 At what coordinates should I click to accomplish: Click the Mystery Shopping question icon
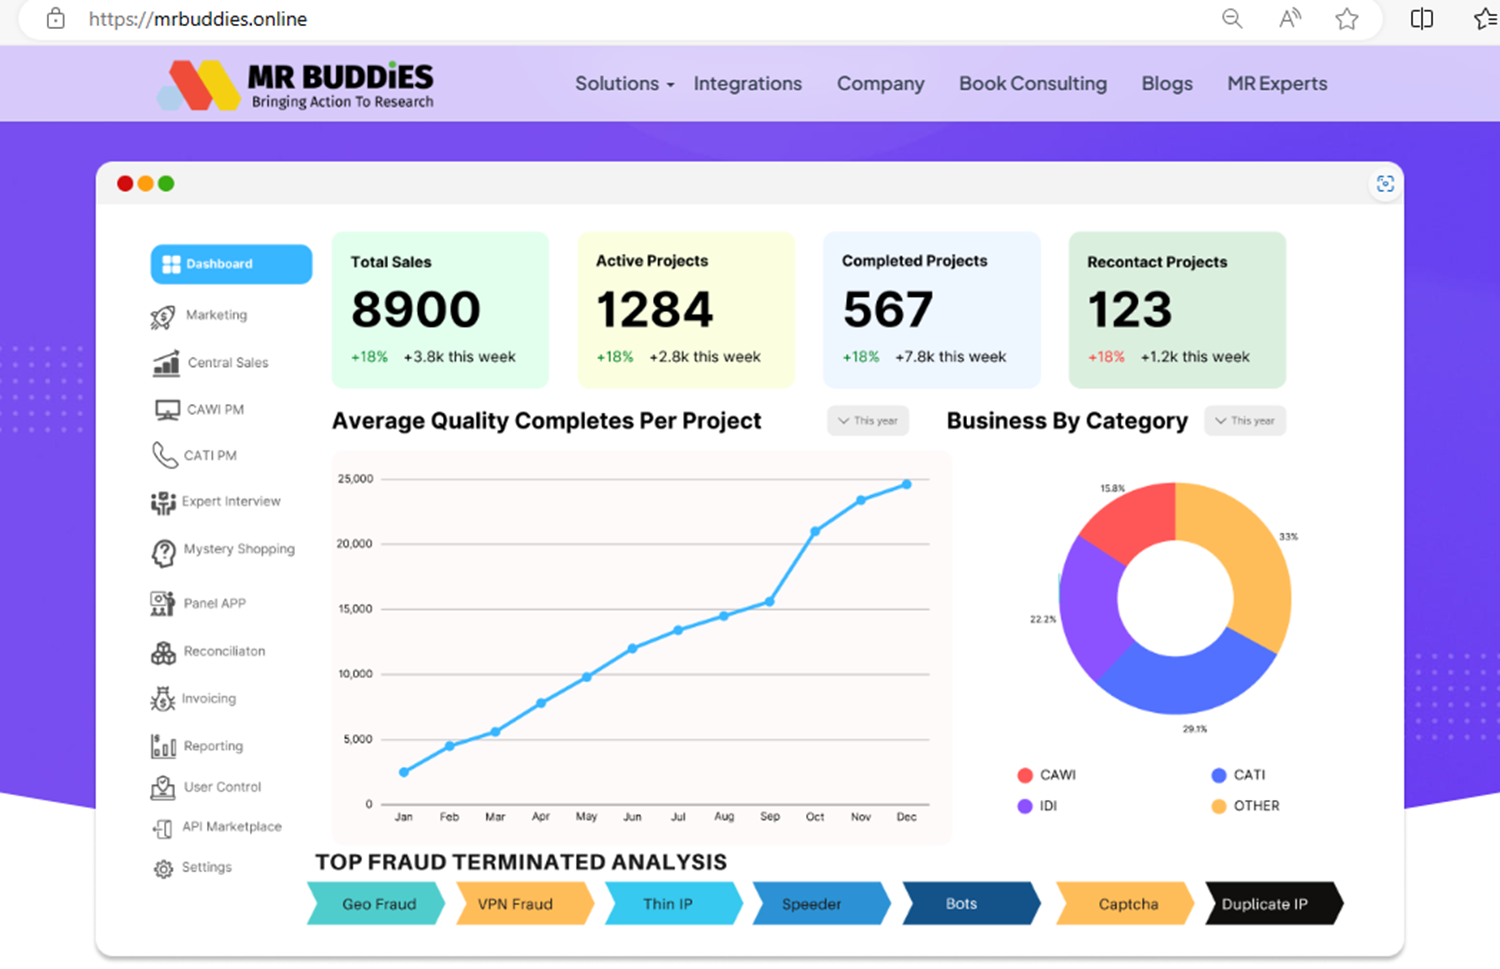(x=163, y=551)
